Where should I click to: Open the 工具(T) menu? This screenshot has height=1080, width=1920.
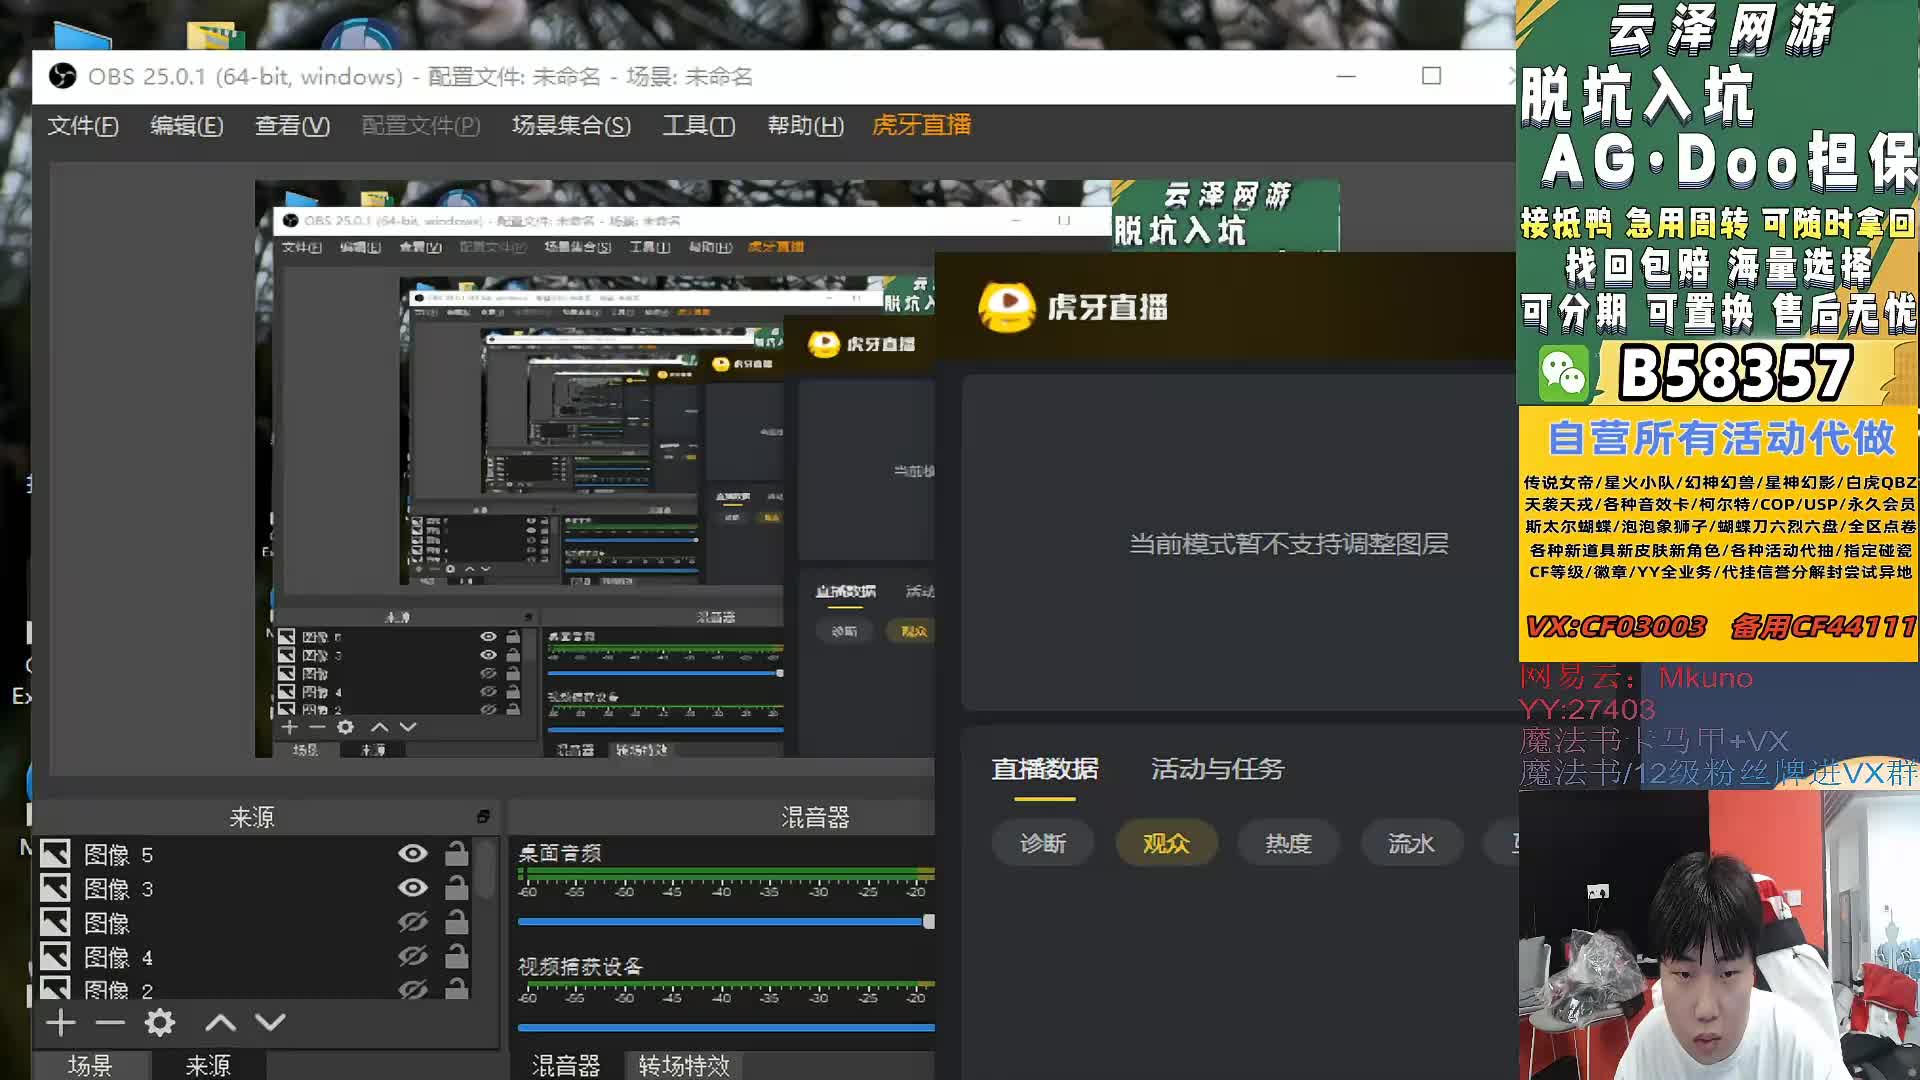coord(698,126)
